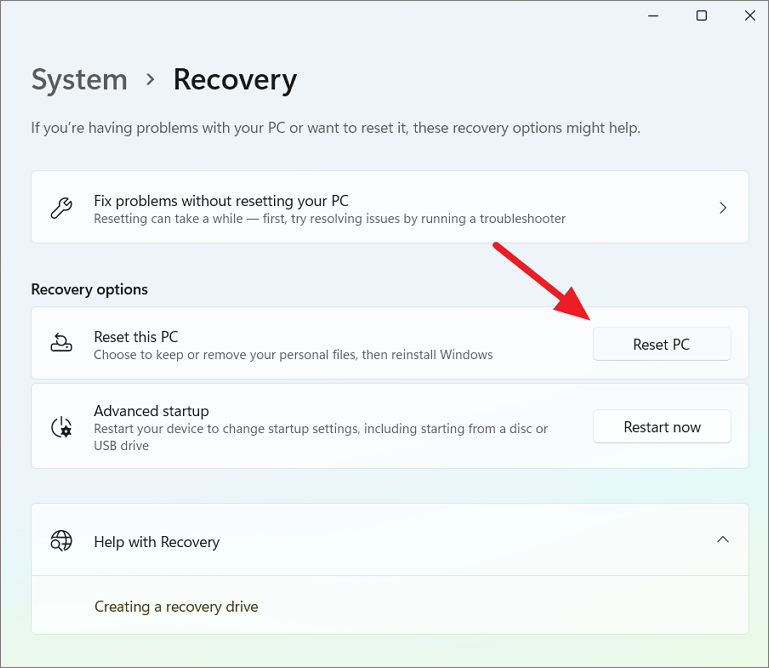The image size is (769, 668).
Task: Collapse the Help with Recovery section
Action: [x=722, y=540]
